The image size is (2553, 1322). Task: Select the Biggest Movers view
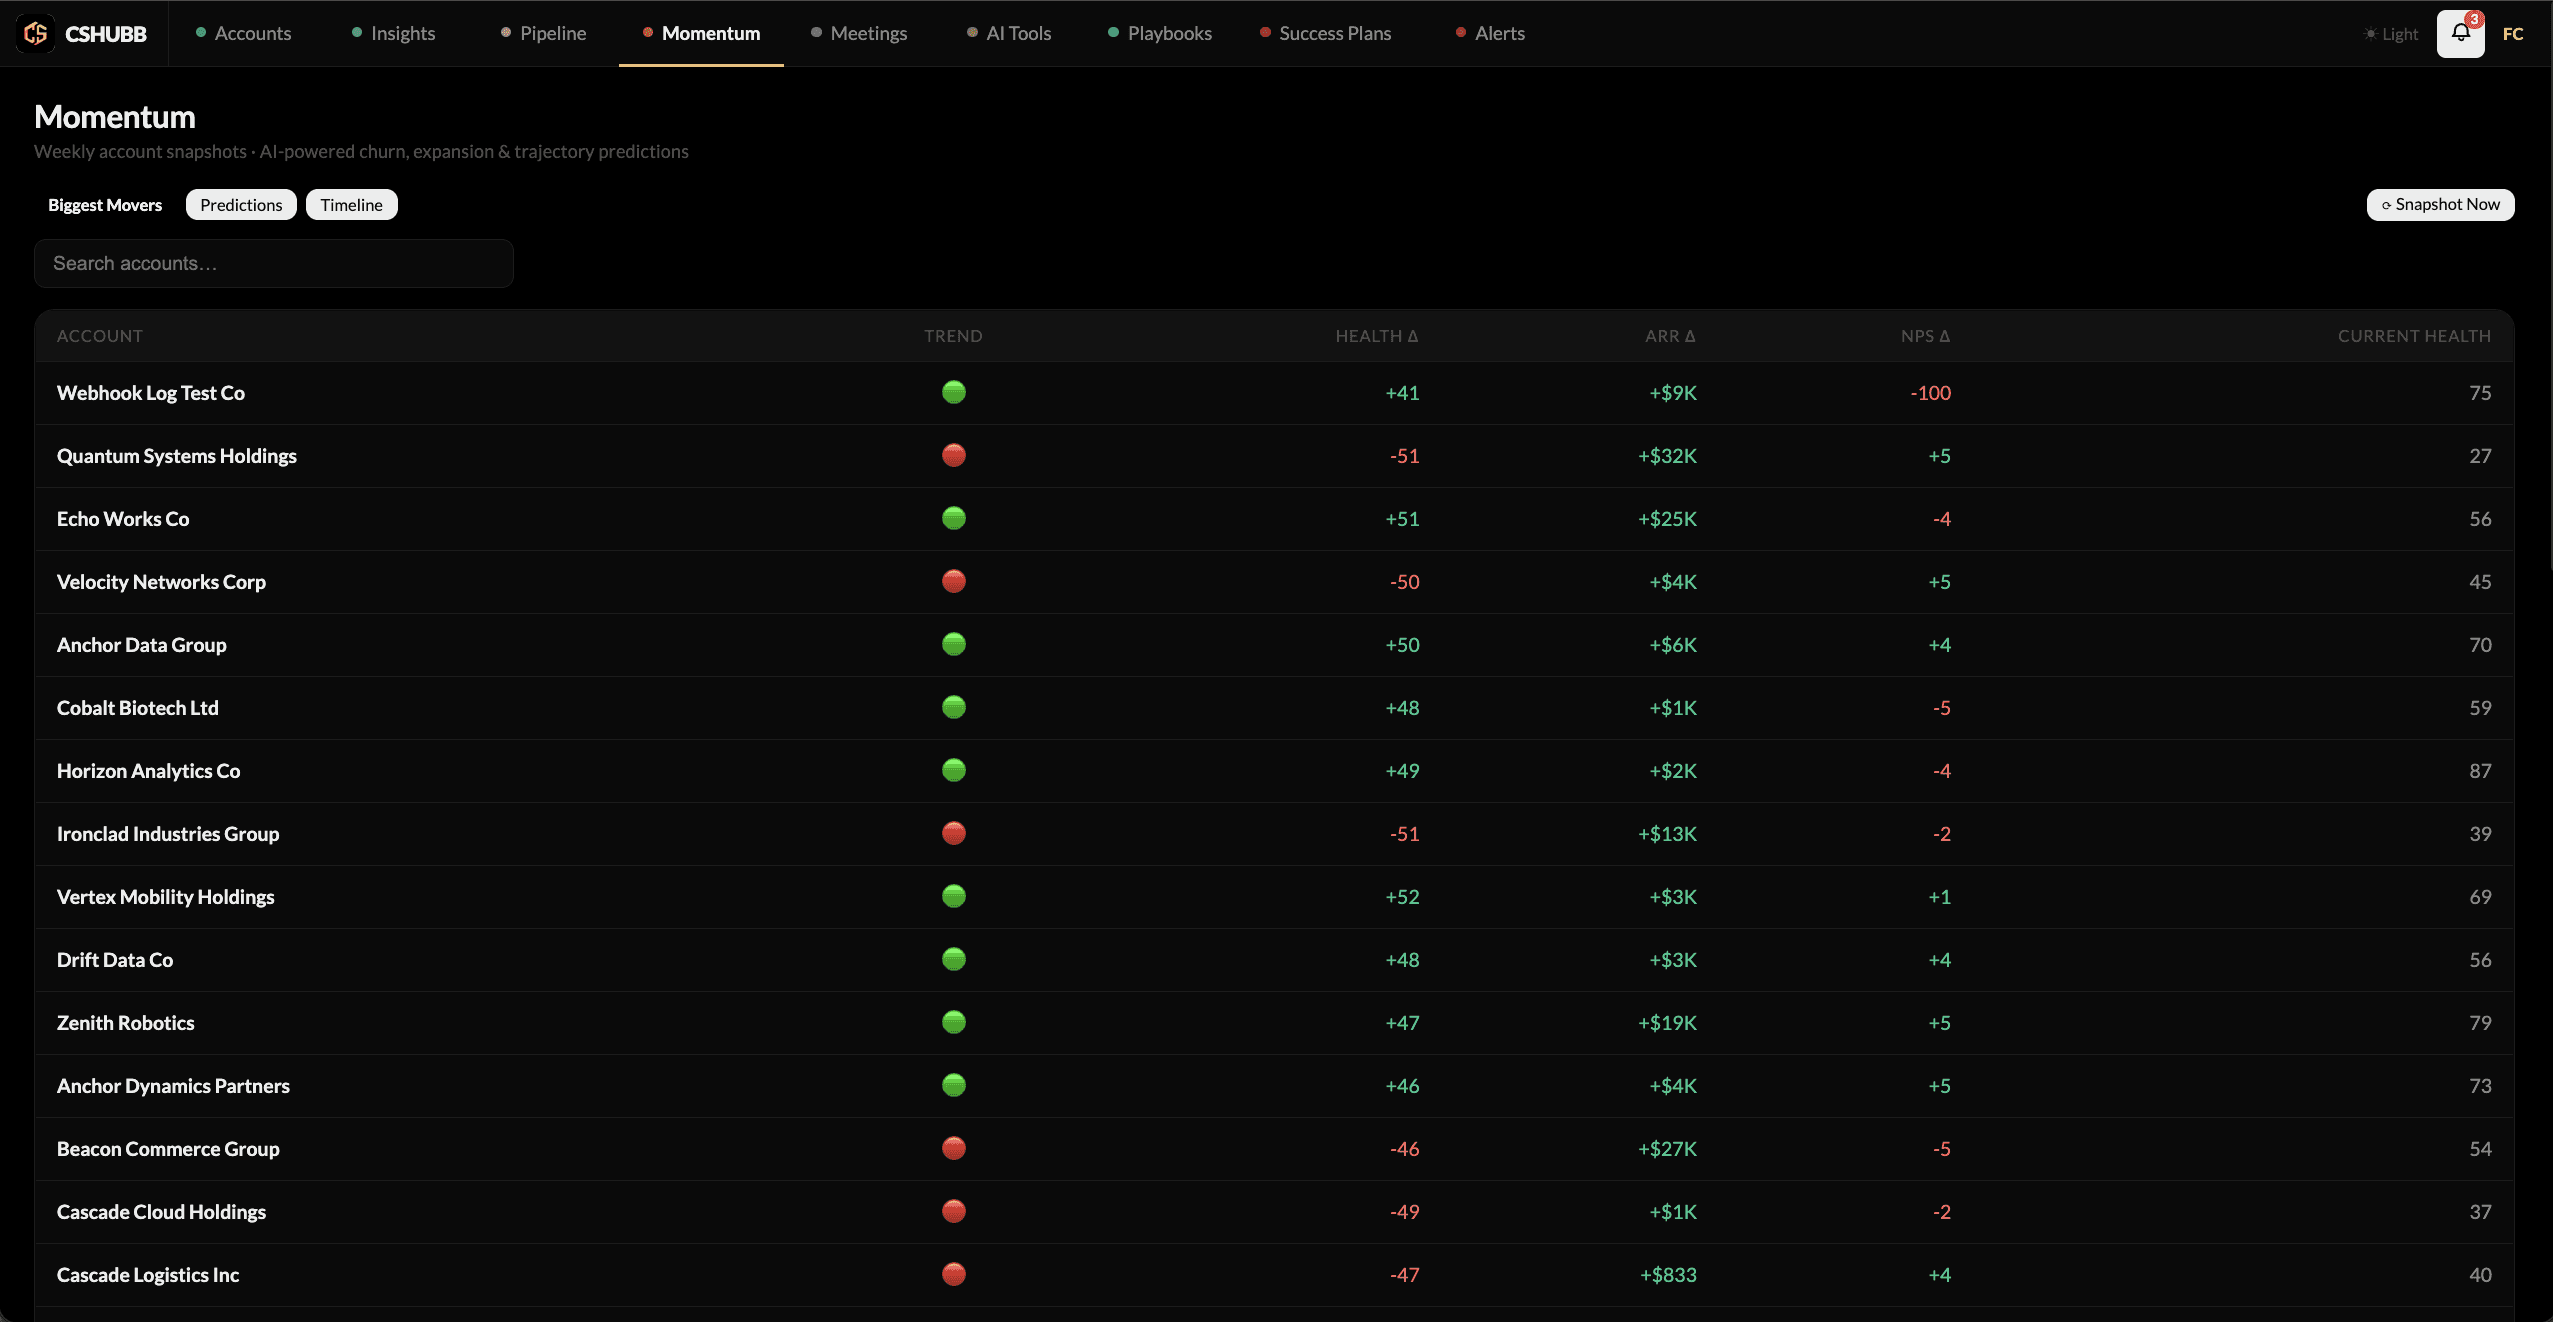click(105, 205)
